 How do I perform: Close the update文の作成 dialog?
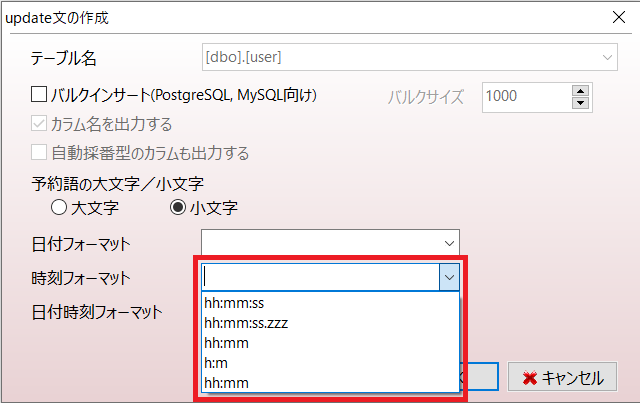tap(619, 17)
